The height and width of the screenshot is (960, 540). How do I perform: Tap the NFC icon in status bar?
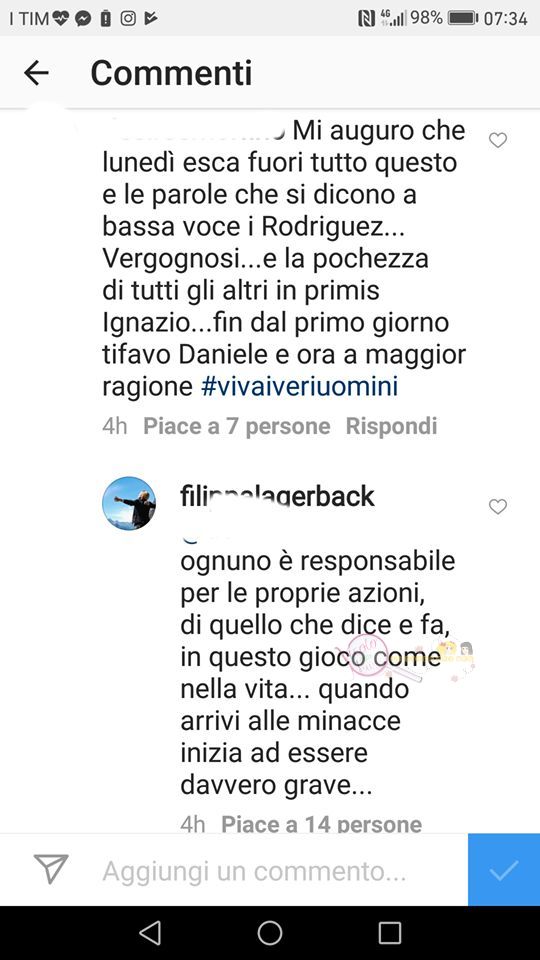(x=366, y=19)
